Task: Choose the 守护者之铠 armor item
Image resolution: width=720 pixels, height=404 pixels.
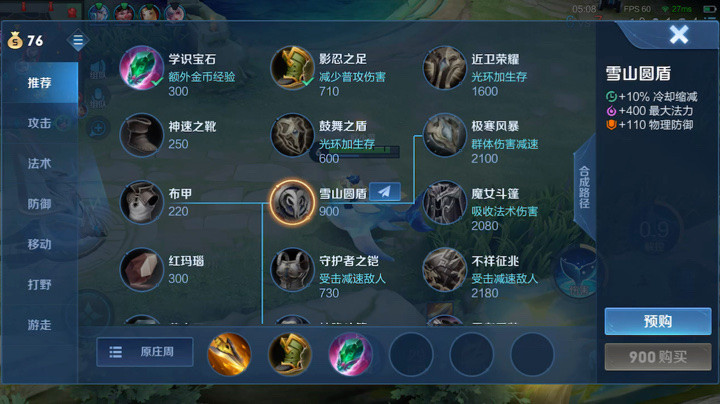Action: click(292, 269)
